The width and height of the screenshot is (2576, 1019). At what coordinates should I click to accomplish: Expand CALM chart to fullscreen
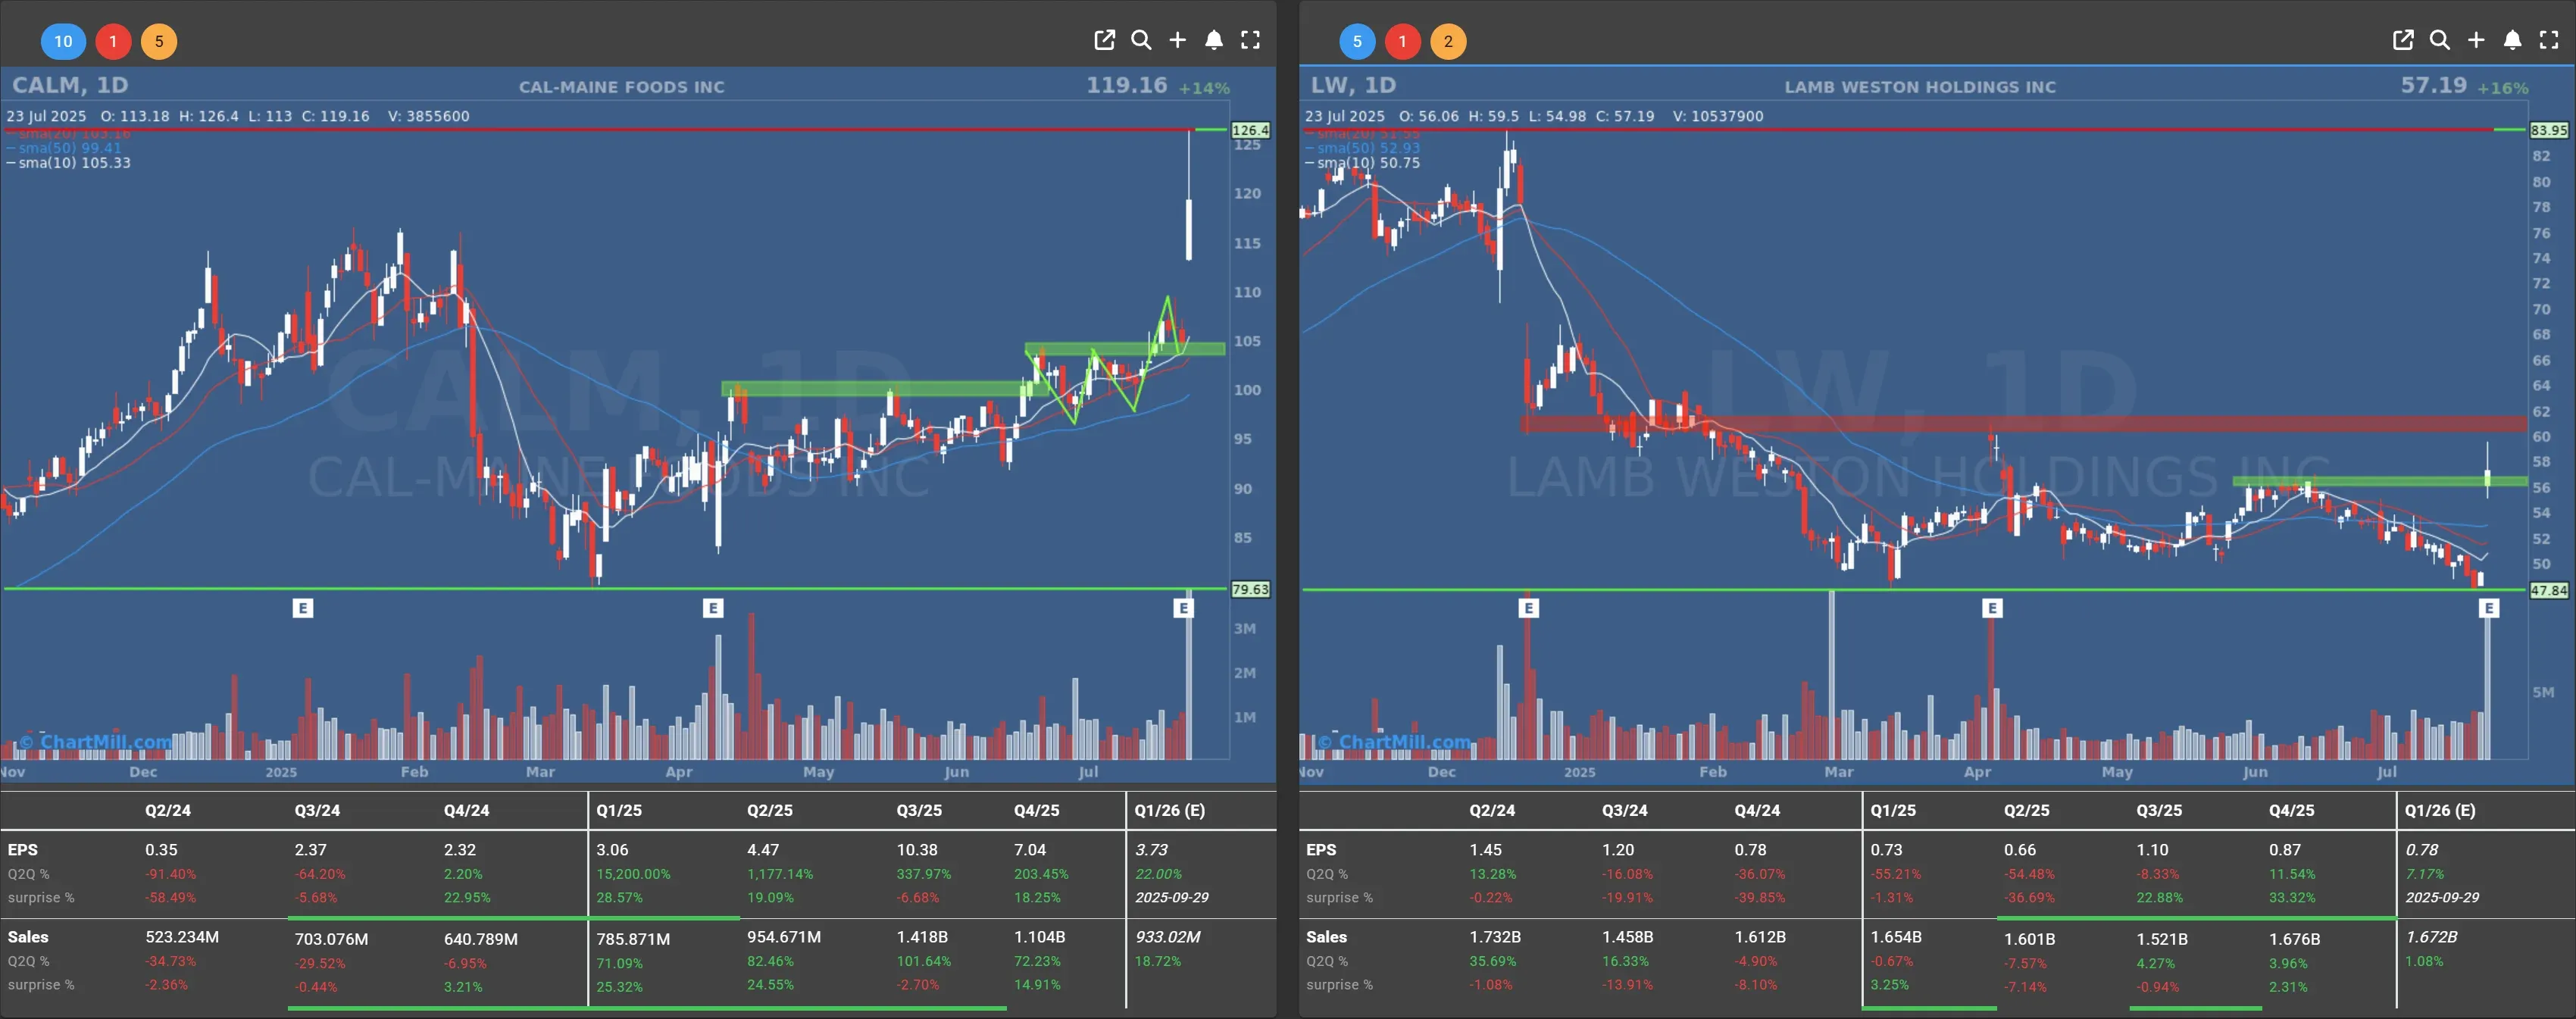click(x=1250, y=40)
